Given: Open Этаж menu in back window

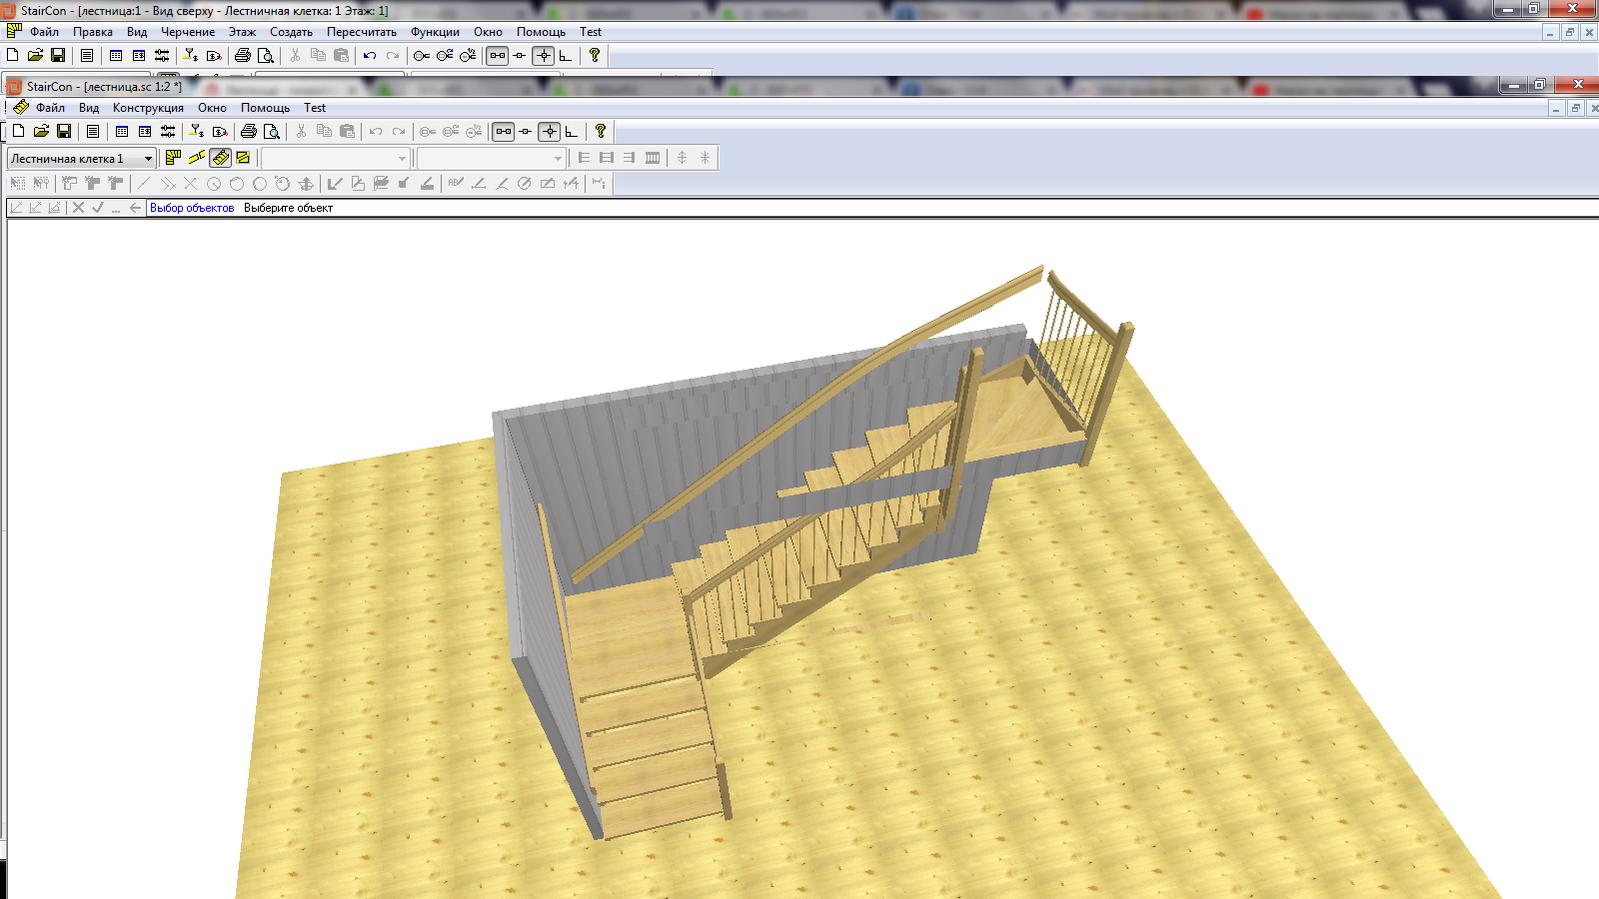Looking at the screenshot, I should click(242, 32).
